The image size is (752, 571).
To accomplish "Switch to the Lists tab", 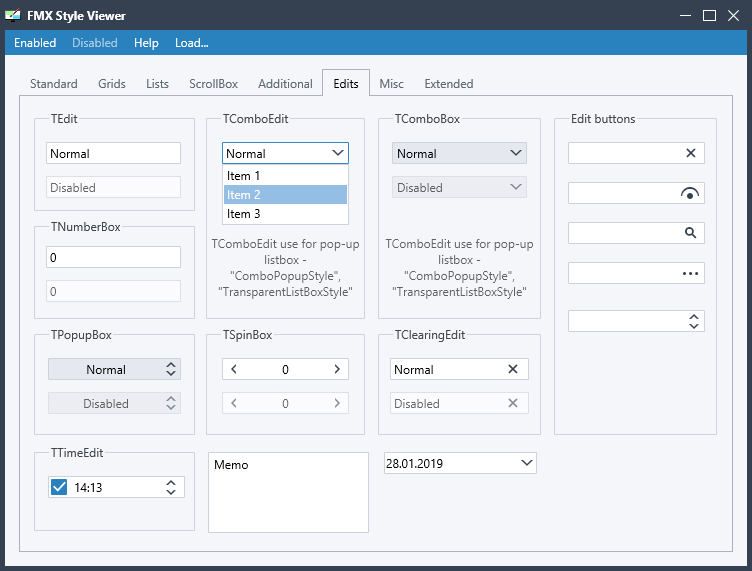I will click(x=157, y=84).
